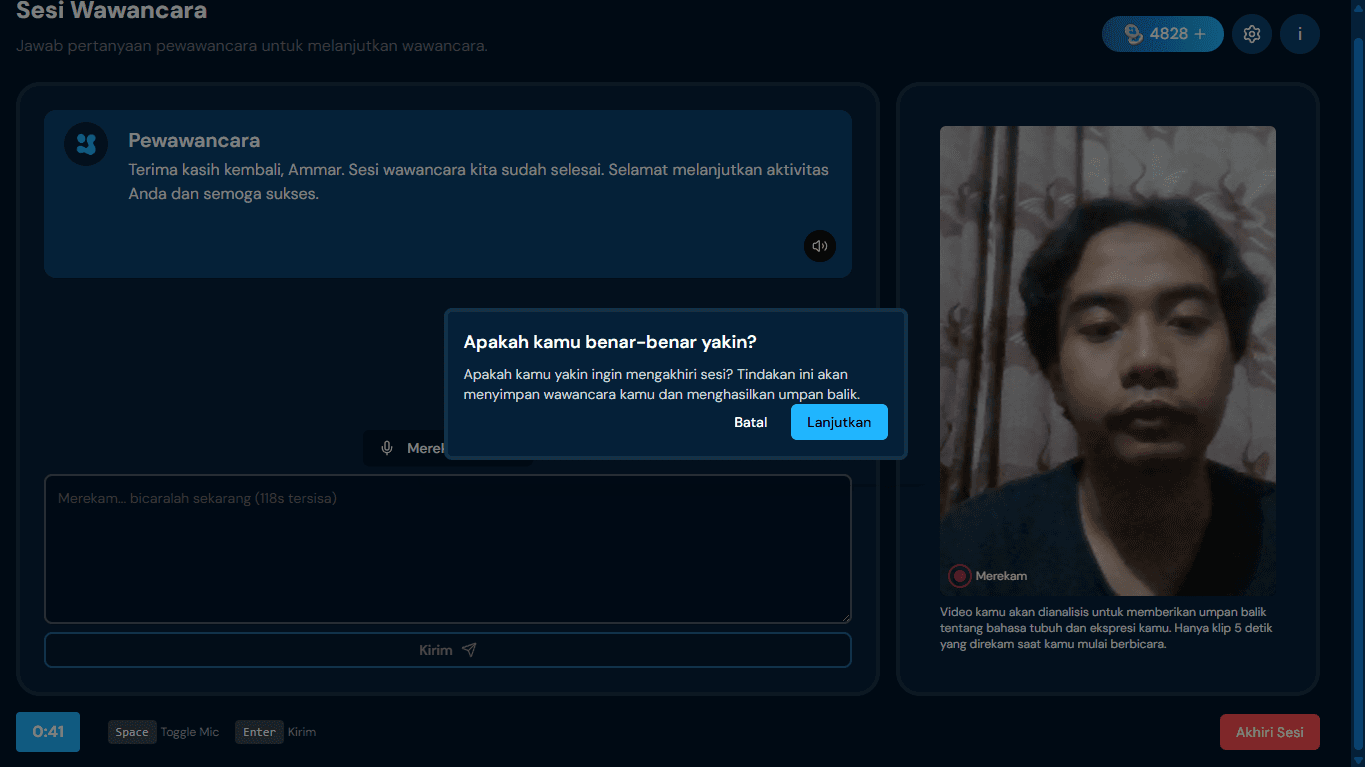Click the interviewer avatar icon
Screen dimensions: 1365x767
coord(86,144)
